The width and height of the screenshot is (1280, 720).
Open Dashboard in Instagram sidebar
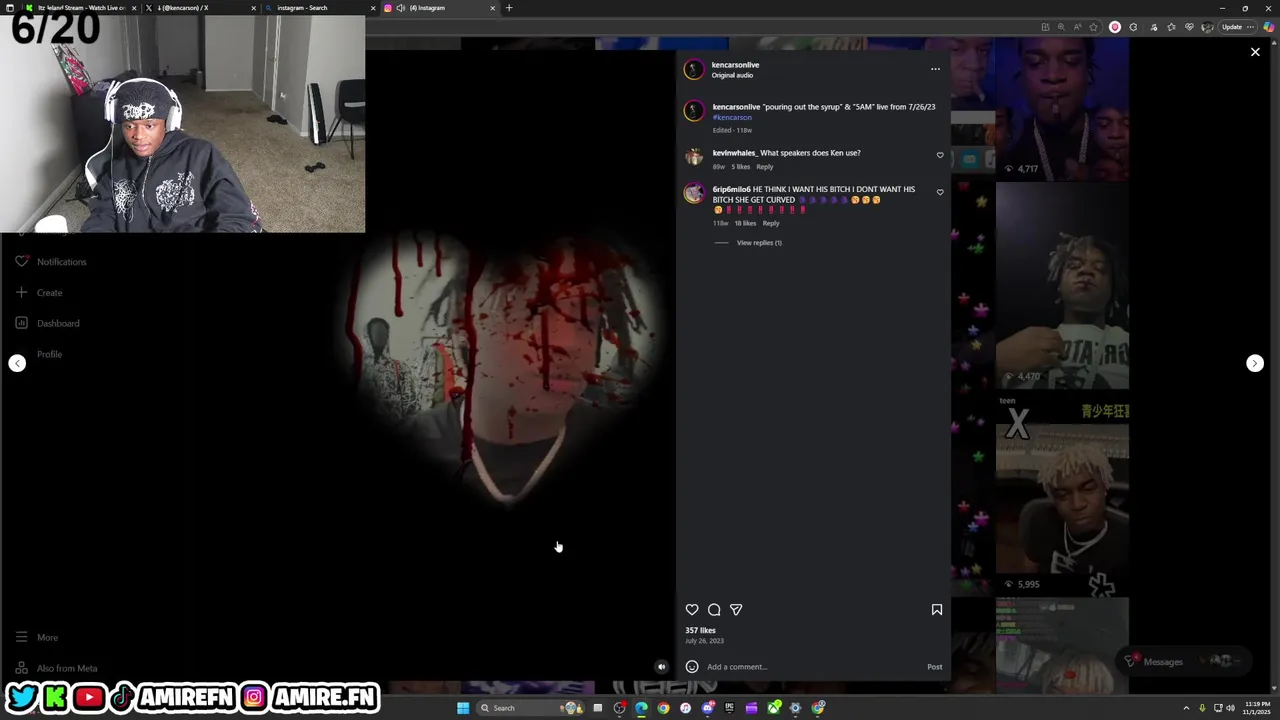(x=47, y=323)
